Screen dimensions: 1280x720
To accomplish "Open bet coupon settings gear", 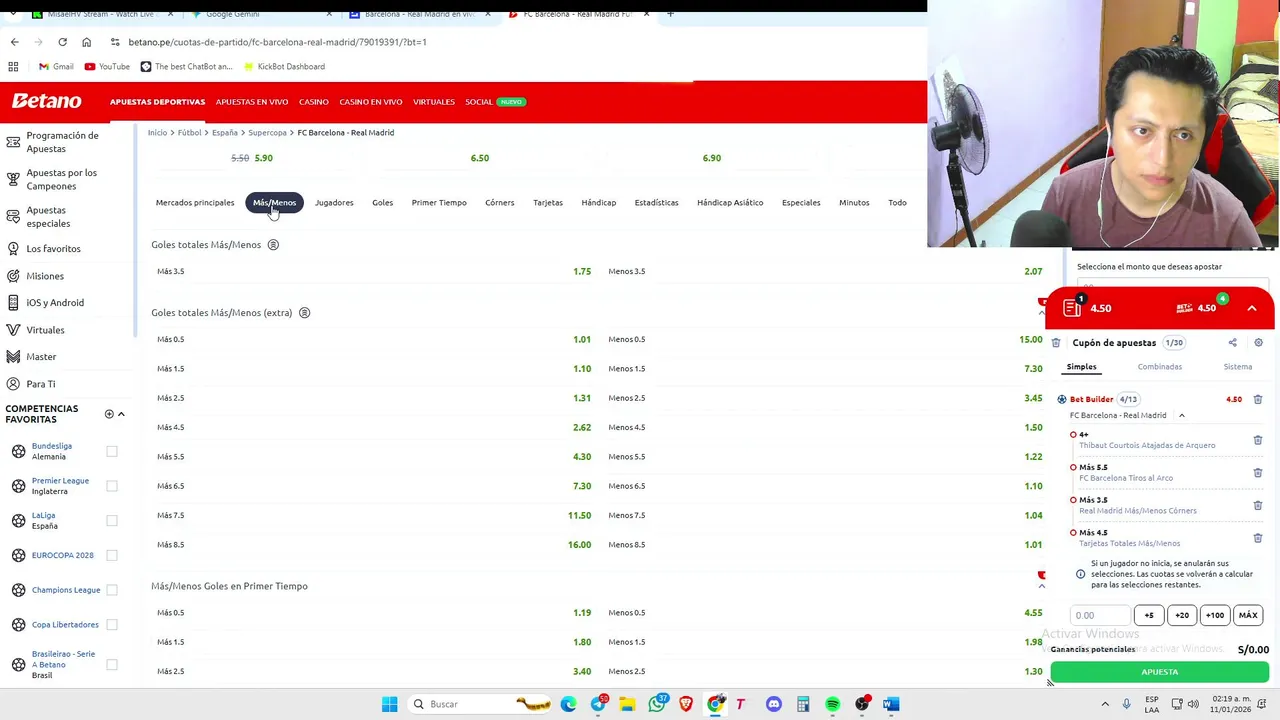I will [x=1258, y=342].
